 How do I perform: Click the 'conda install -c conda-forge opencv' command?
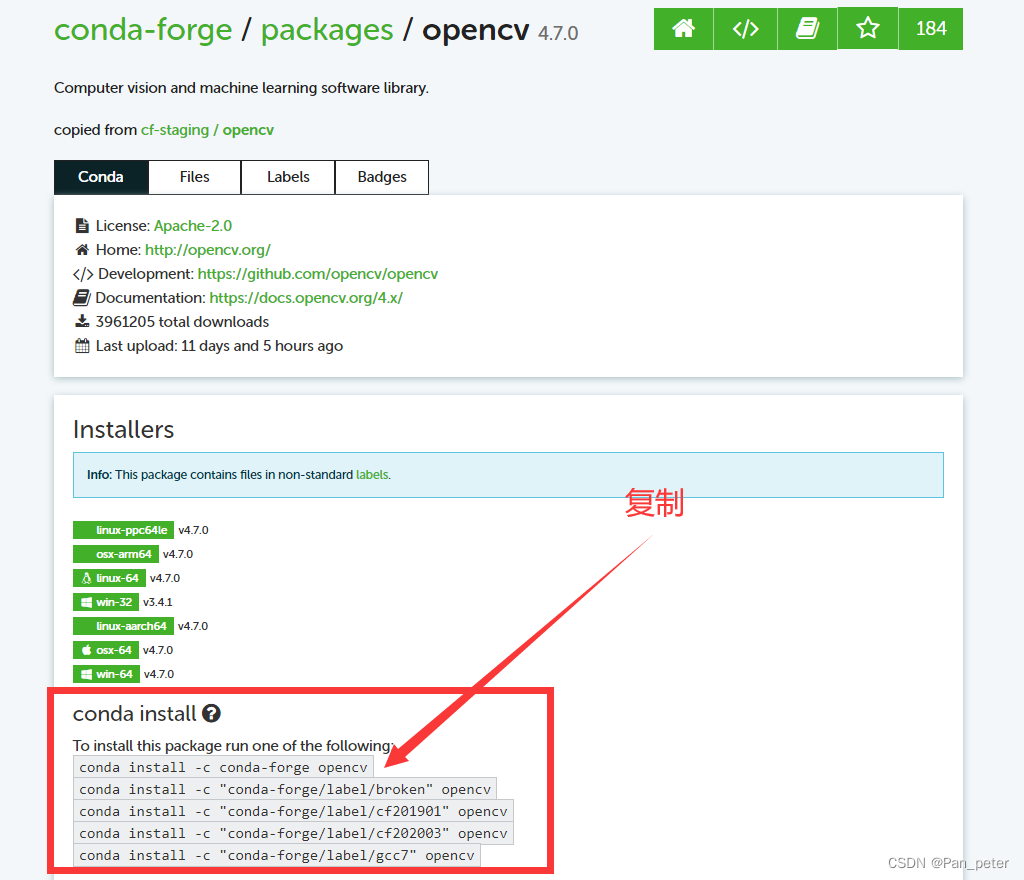pyautogui.click(x=223, y=767)
